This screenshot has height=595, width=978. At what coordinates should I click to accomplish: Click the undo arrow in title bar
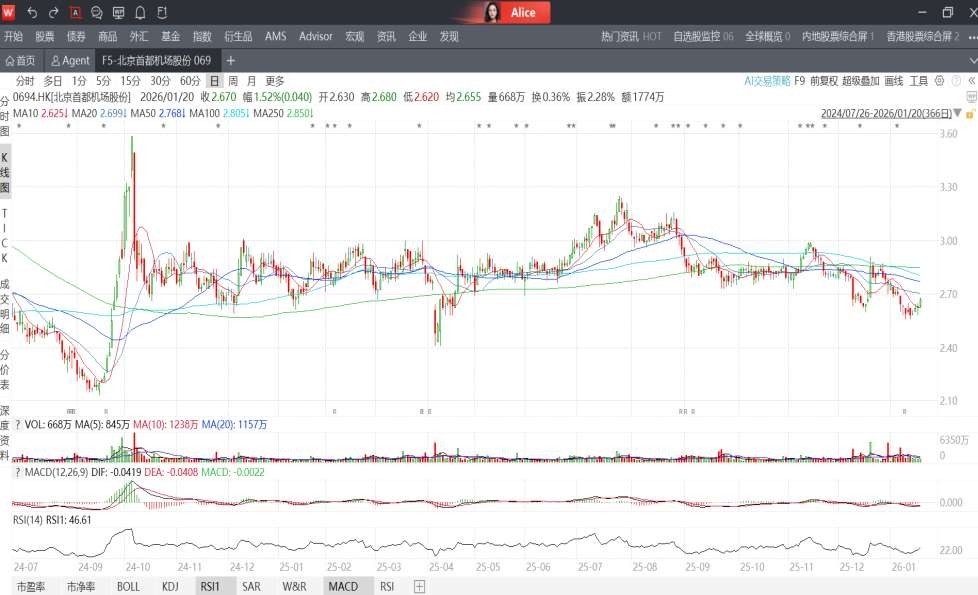click(32, 13)
